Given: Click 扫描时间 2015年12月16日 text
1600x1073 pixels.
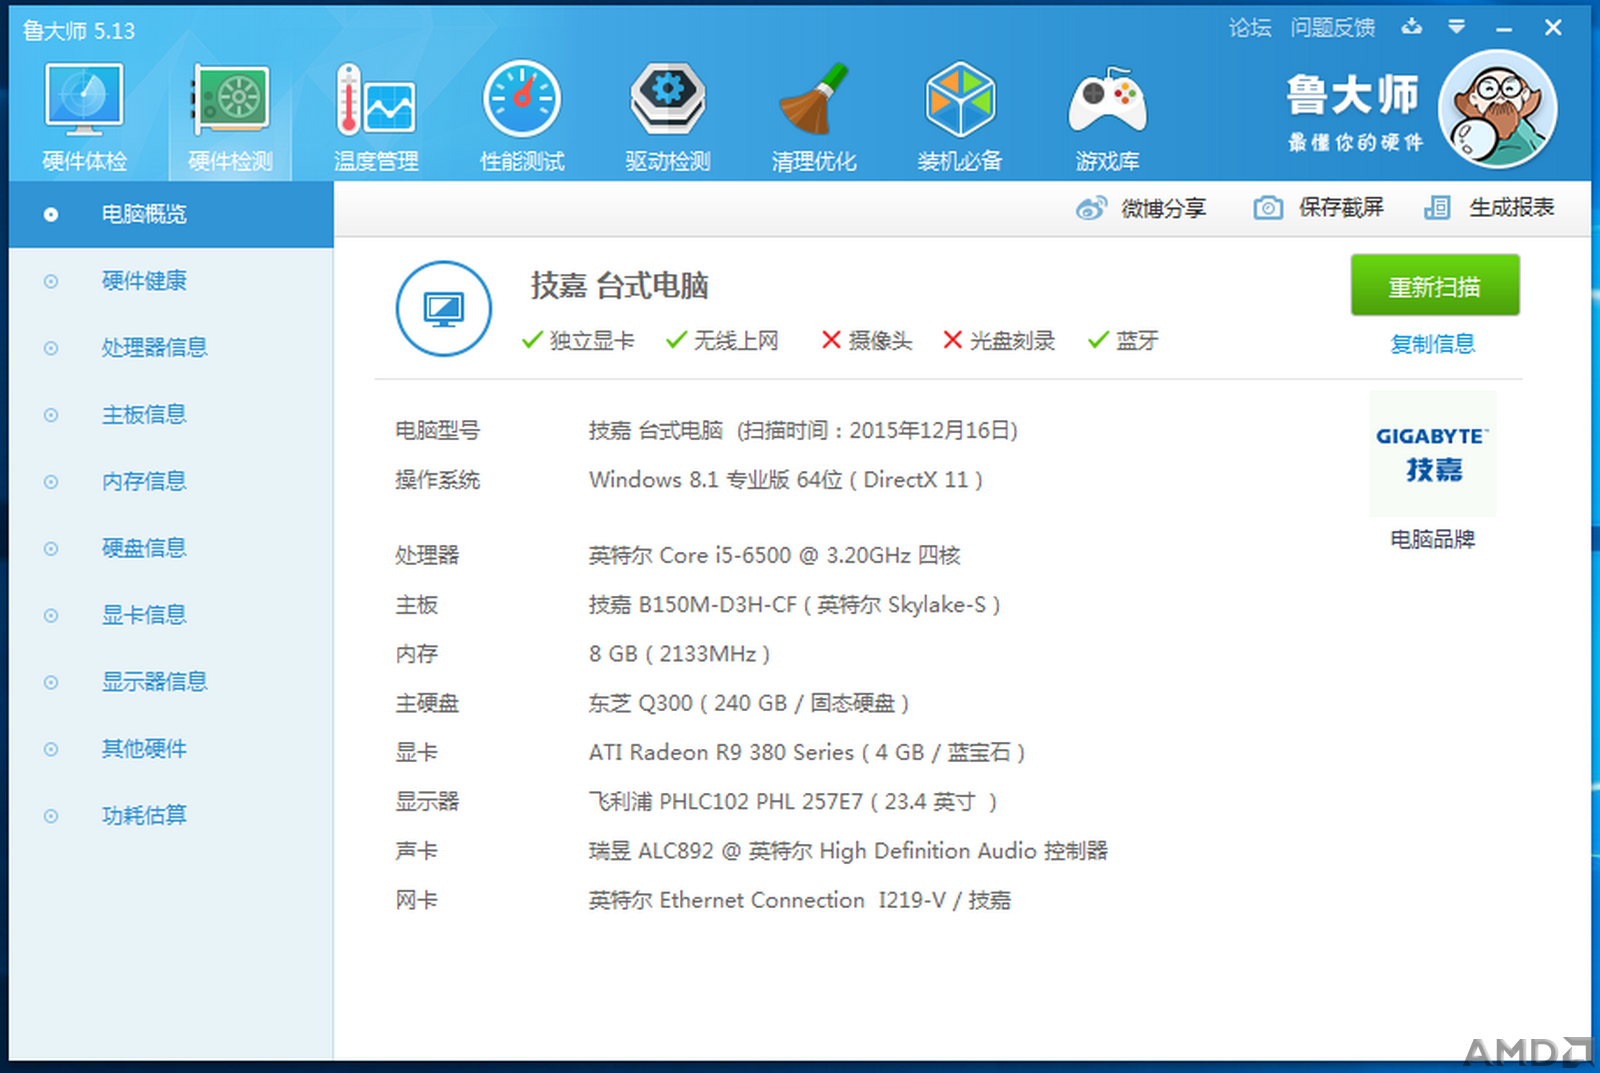Looking at the screenshot, I should pyautogui.click(x=877, y=431).
